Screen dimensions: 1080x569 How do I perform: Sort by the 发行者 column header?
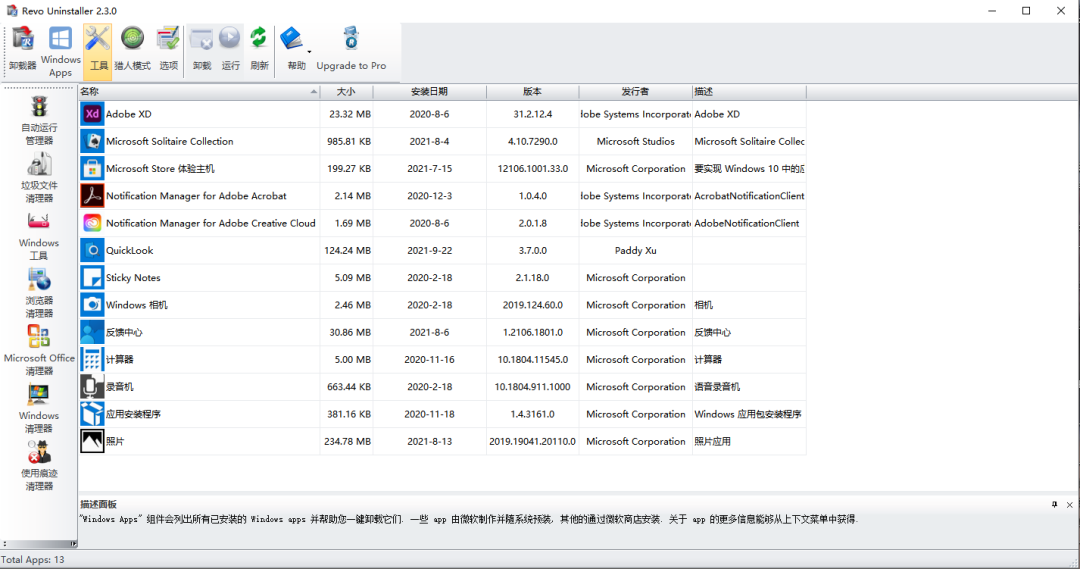coord(635,92)
